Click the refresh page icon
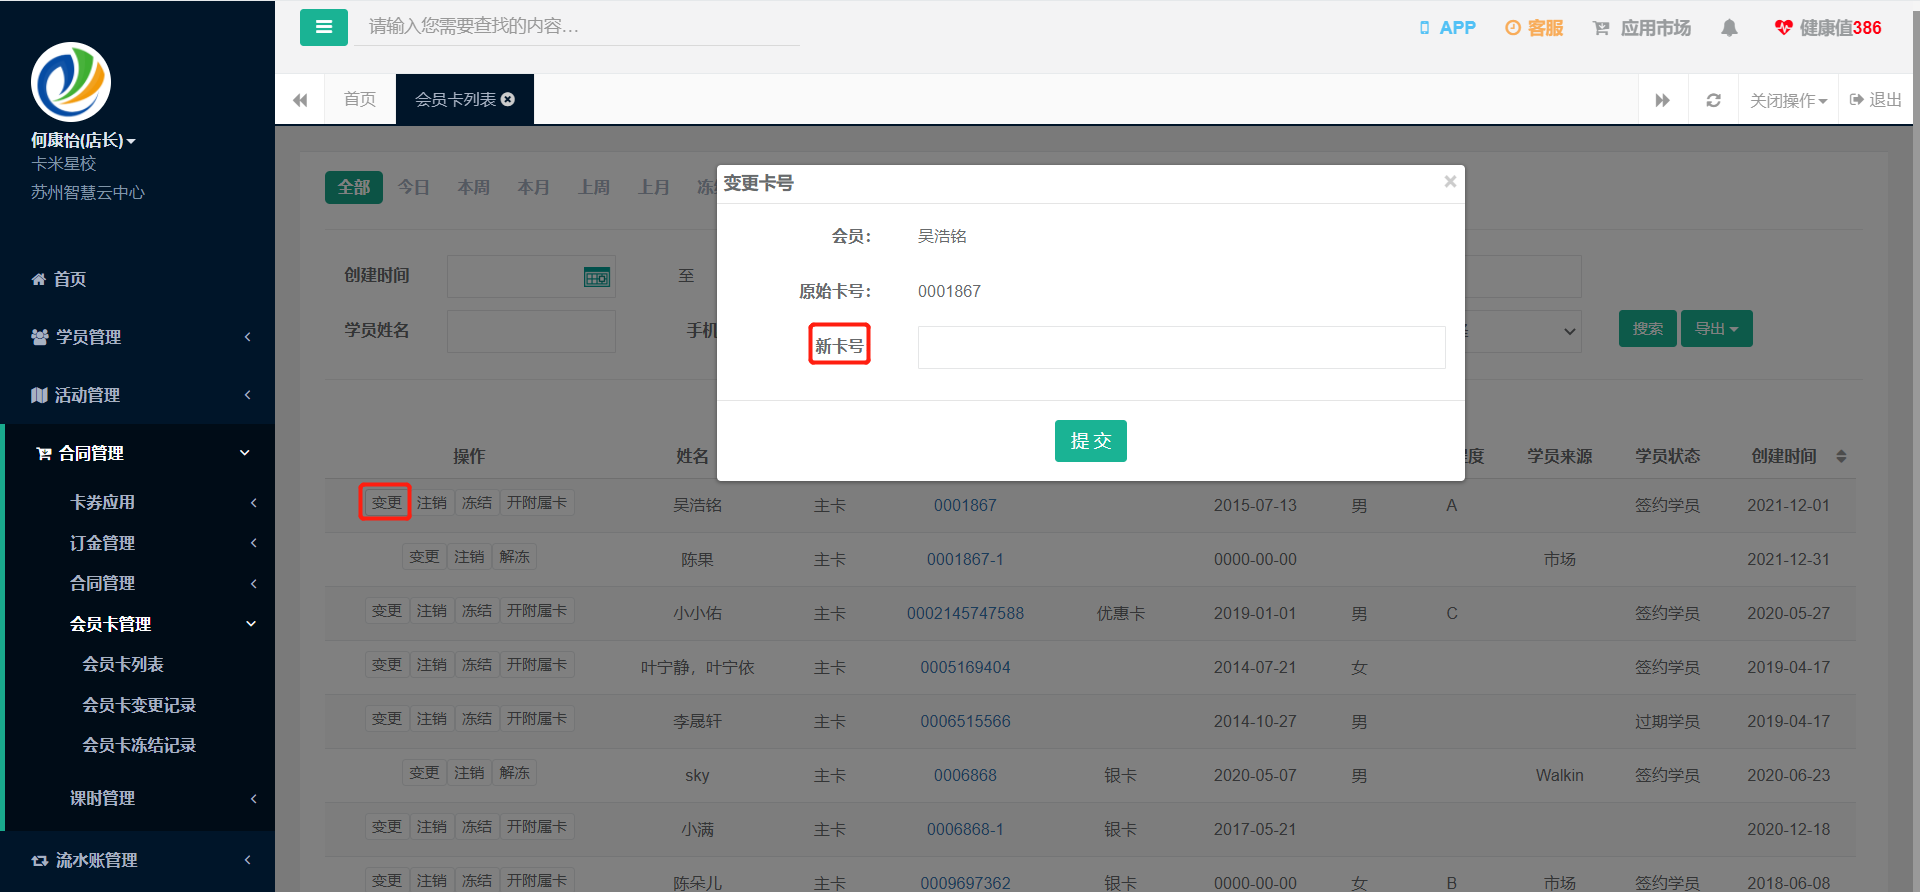This screenshot has width=1920, height=892. pyautogui.click(x=1713, y=100)
